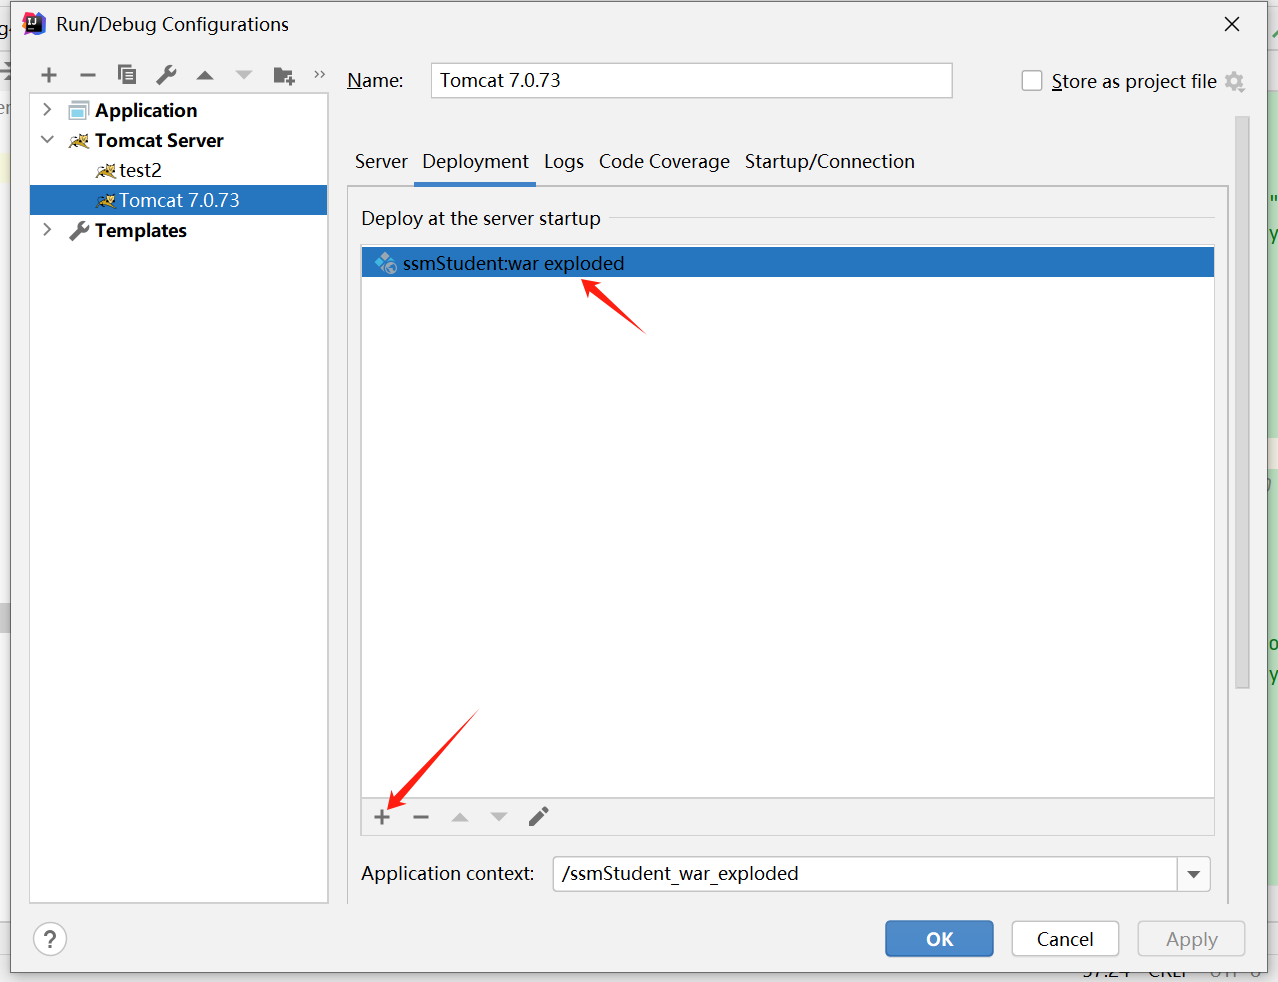This screenshot has height=982, width=1278.
Task: Select ssmStudent:war exploded artifact row
Action: (x=787, y=263)
